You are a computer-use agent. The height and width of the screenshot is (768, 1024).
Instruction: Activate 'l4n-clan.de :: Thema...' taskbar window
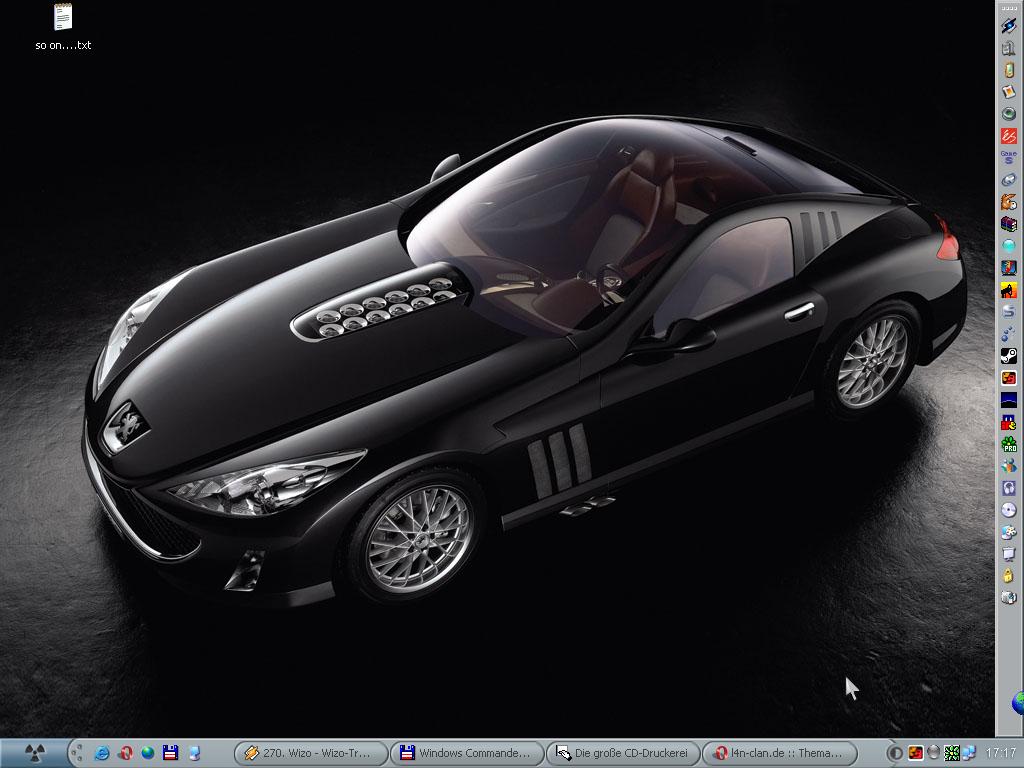coord(779,753)
